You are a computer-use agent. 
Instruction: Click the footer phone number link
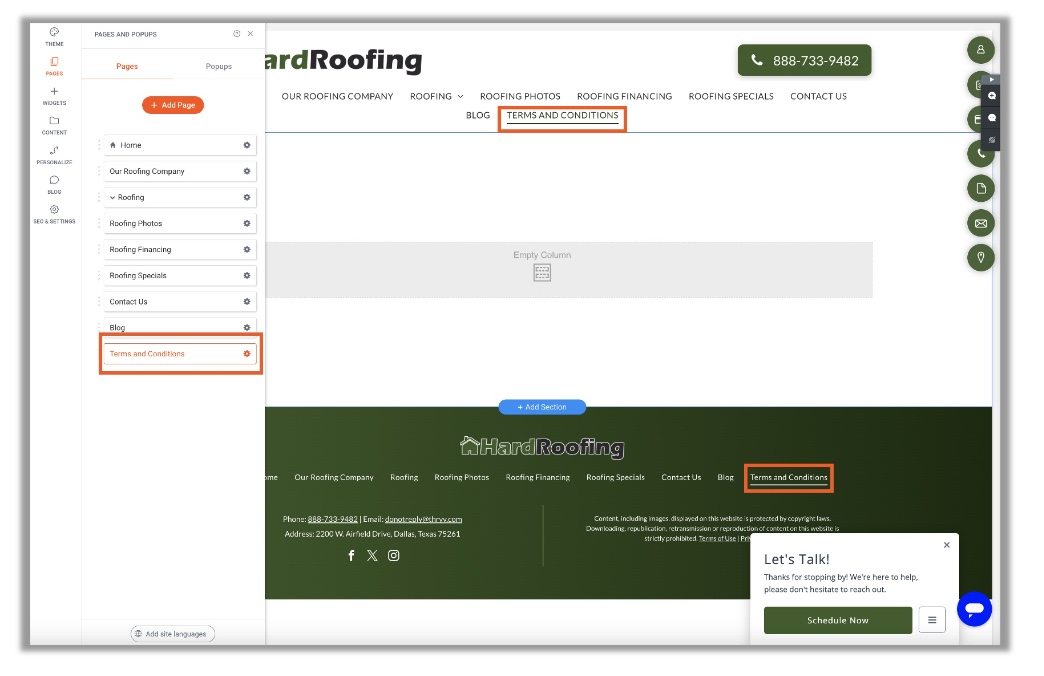tap(332, 519)
